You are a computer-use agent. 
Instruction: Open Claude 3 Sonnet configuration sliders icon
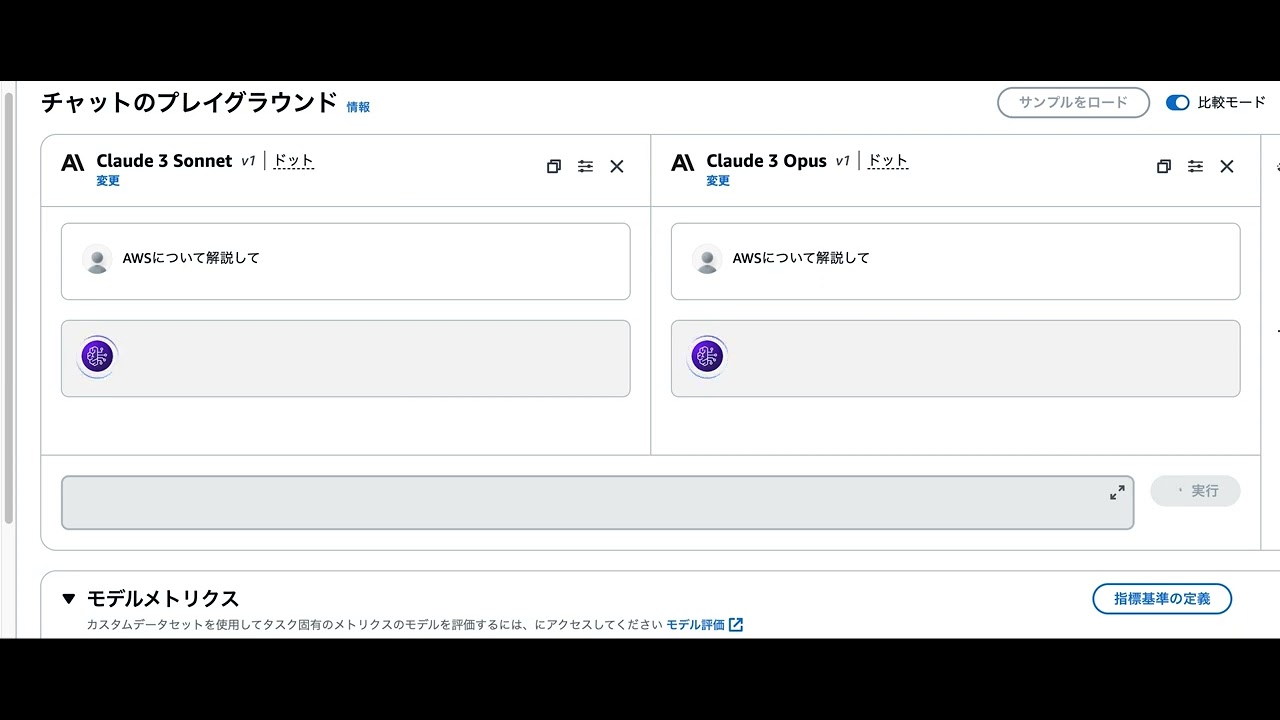point(586,167)
